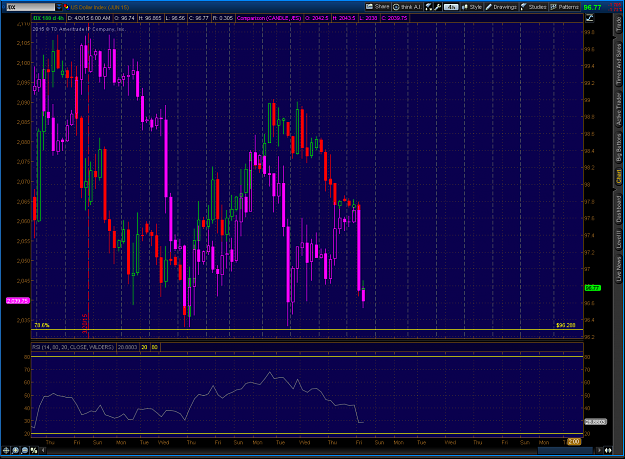Click the percent scale icon
The height and width of the screenshot is (459, 625).
coord(34,450)
